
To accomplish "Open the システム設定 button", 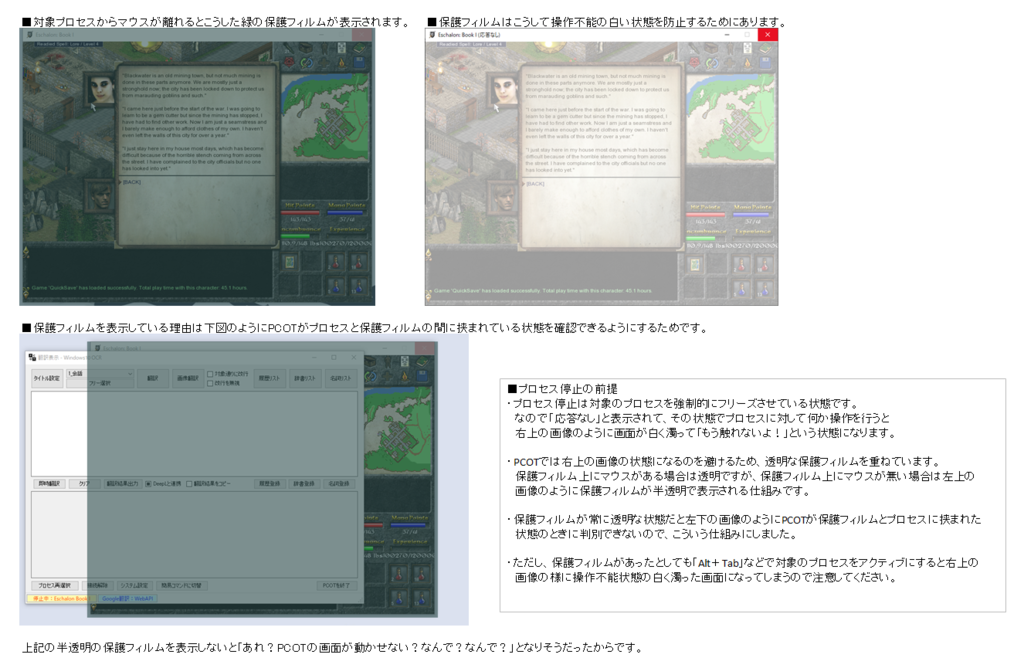I will click(135, 586).
